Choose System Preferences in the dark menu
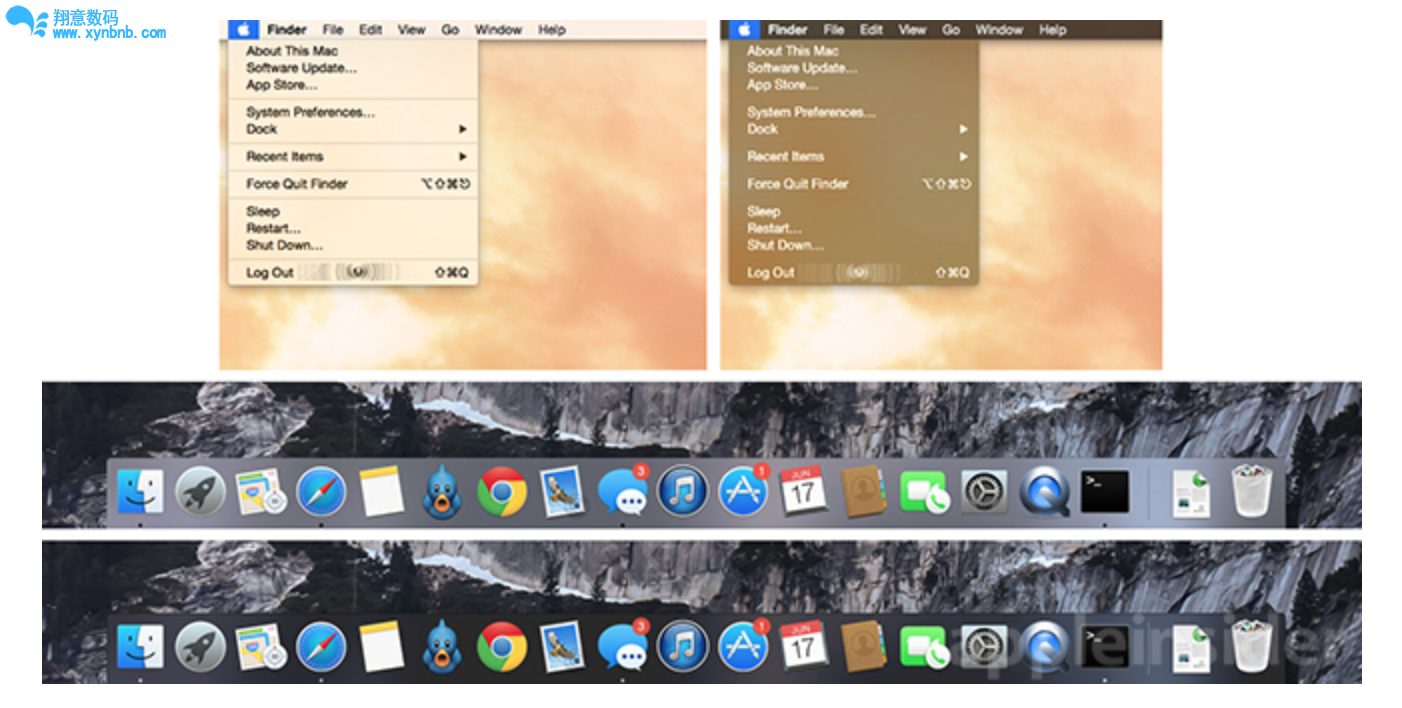 pyautogui.click(x=811, y=112)
